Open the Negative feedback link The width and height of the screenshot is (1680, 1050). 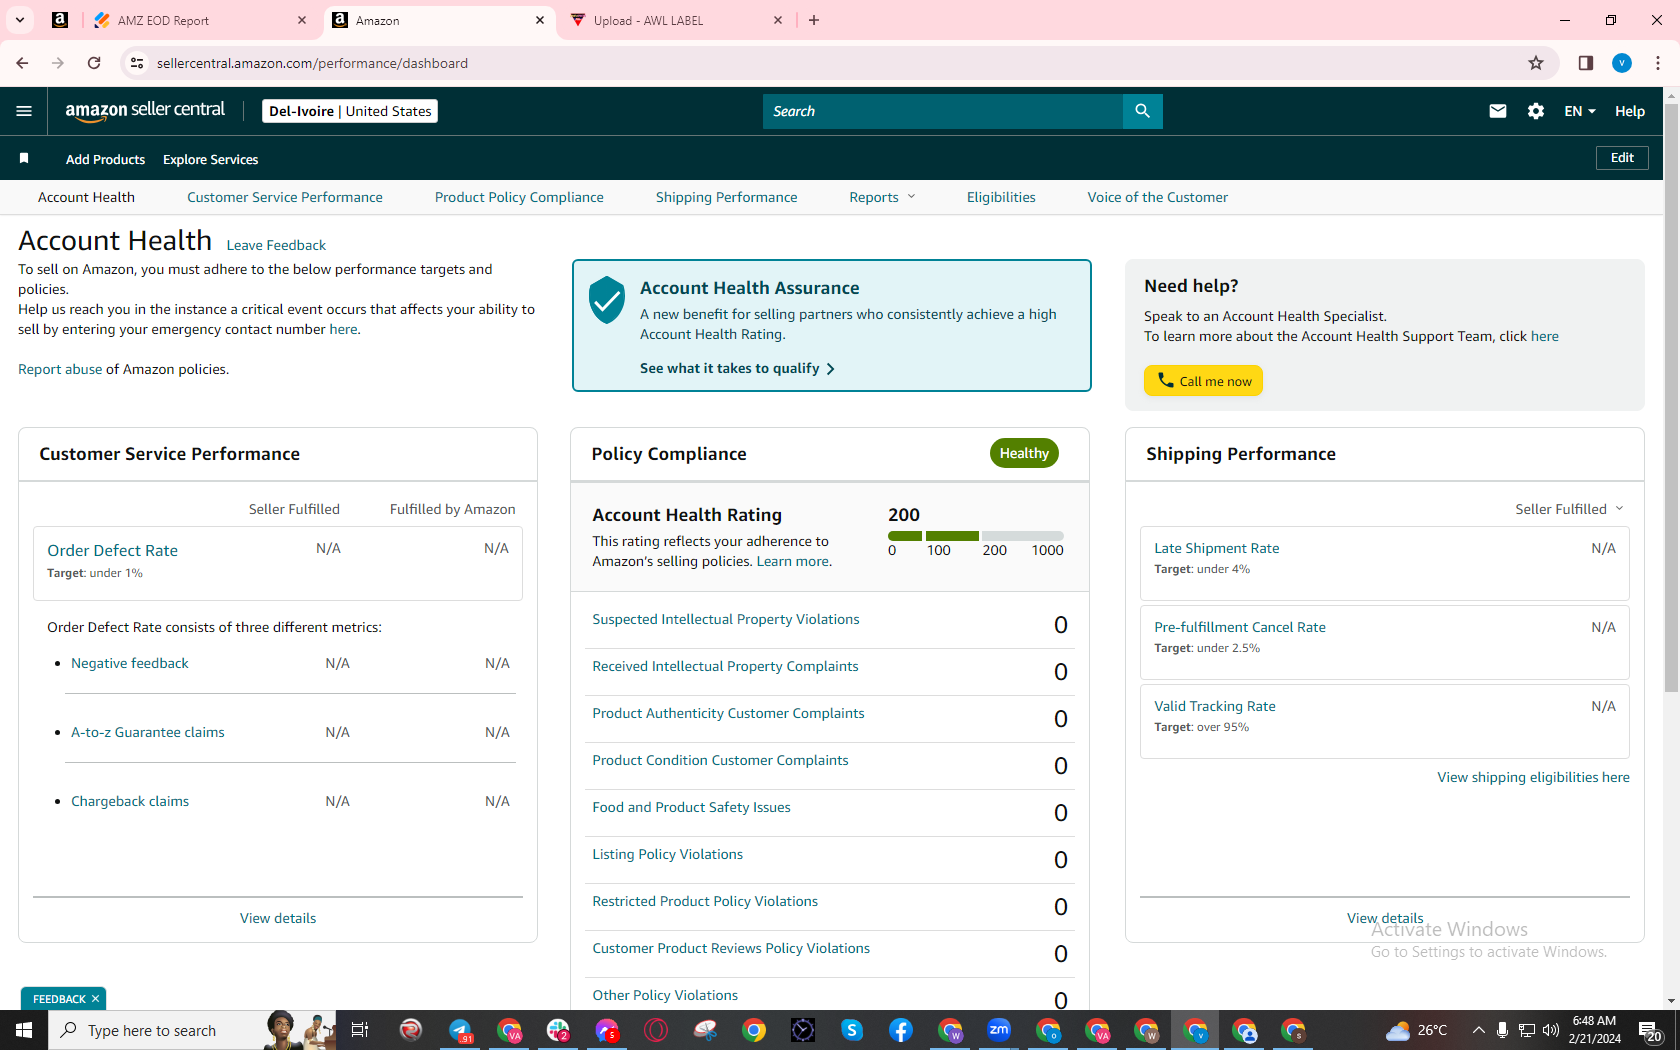point(130,663)
